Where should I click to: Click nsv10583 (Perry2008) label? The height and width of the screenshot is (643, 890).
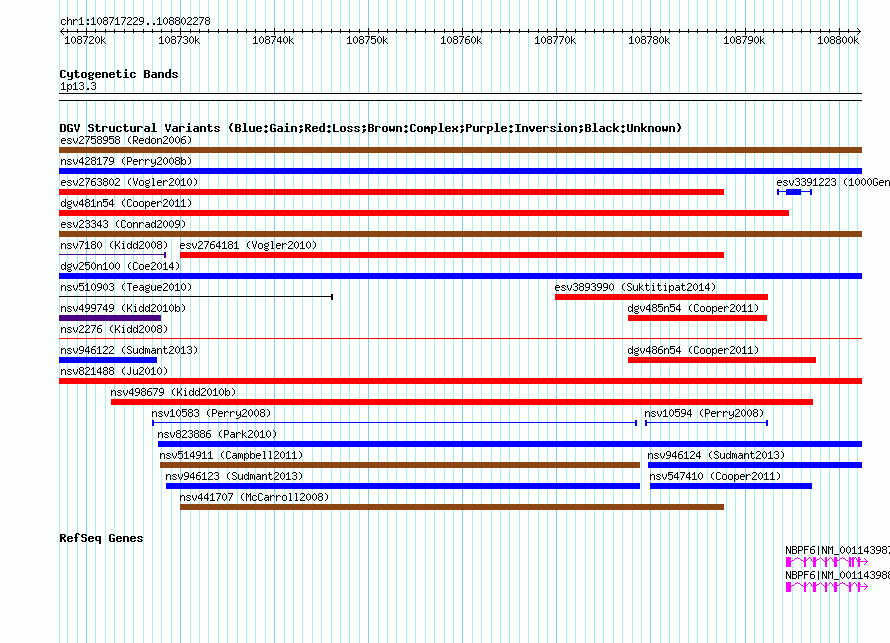[x=211, y=413]
